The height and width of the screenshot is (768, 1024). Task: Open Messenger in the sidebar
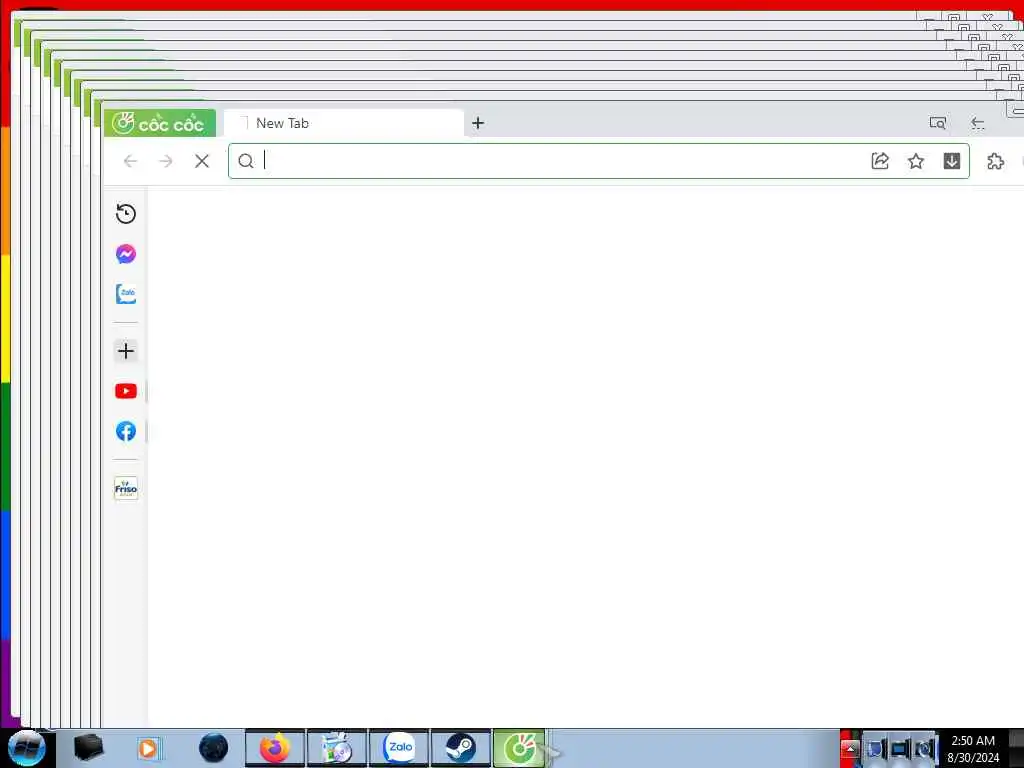(x=126, y=254)
